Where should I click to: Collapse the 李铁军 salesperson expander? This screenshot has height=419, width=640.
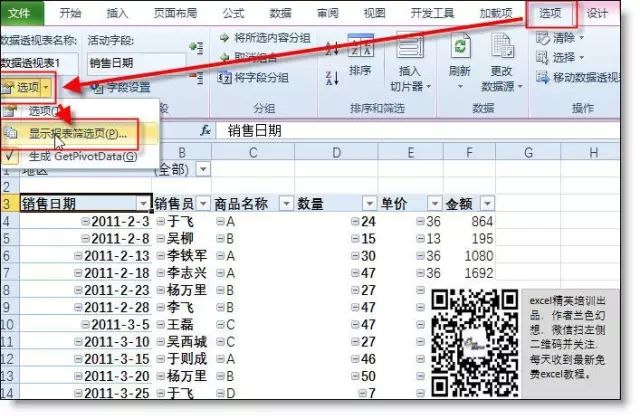(x=161, y=255)
